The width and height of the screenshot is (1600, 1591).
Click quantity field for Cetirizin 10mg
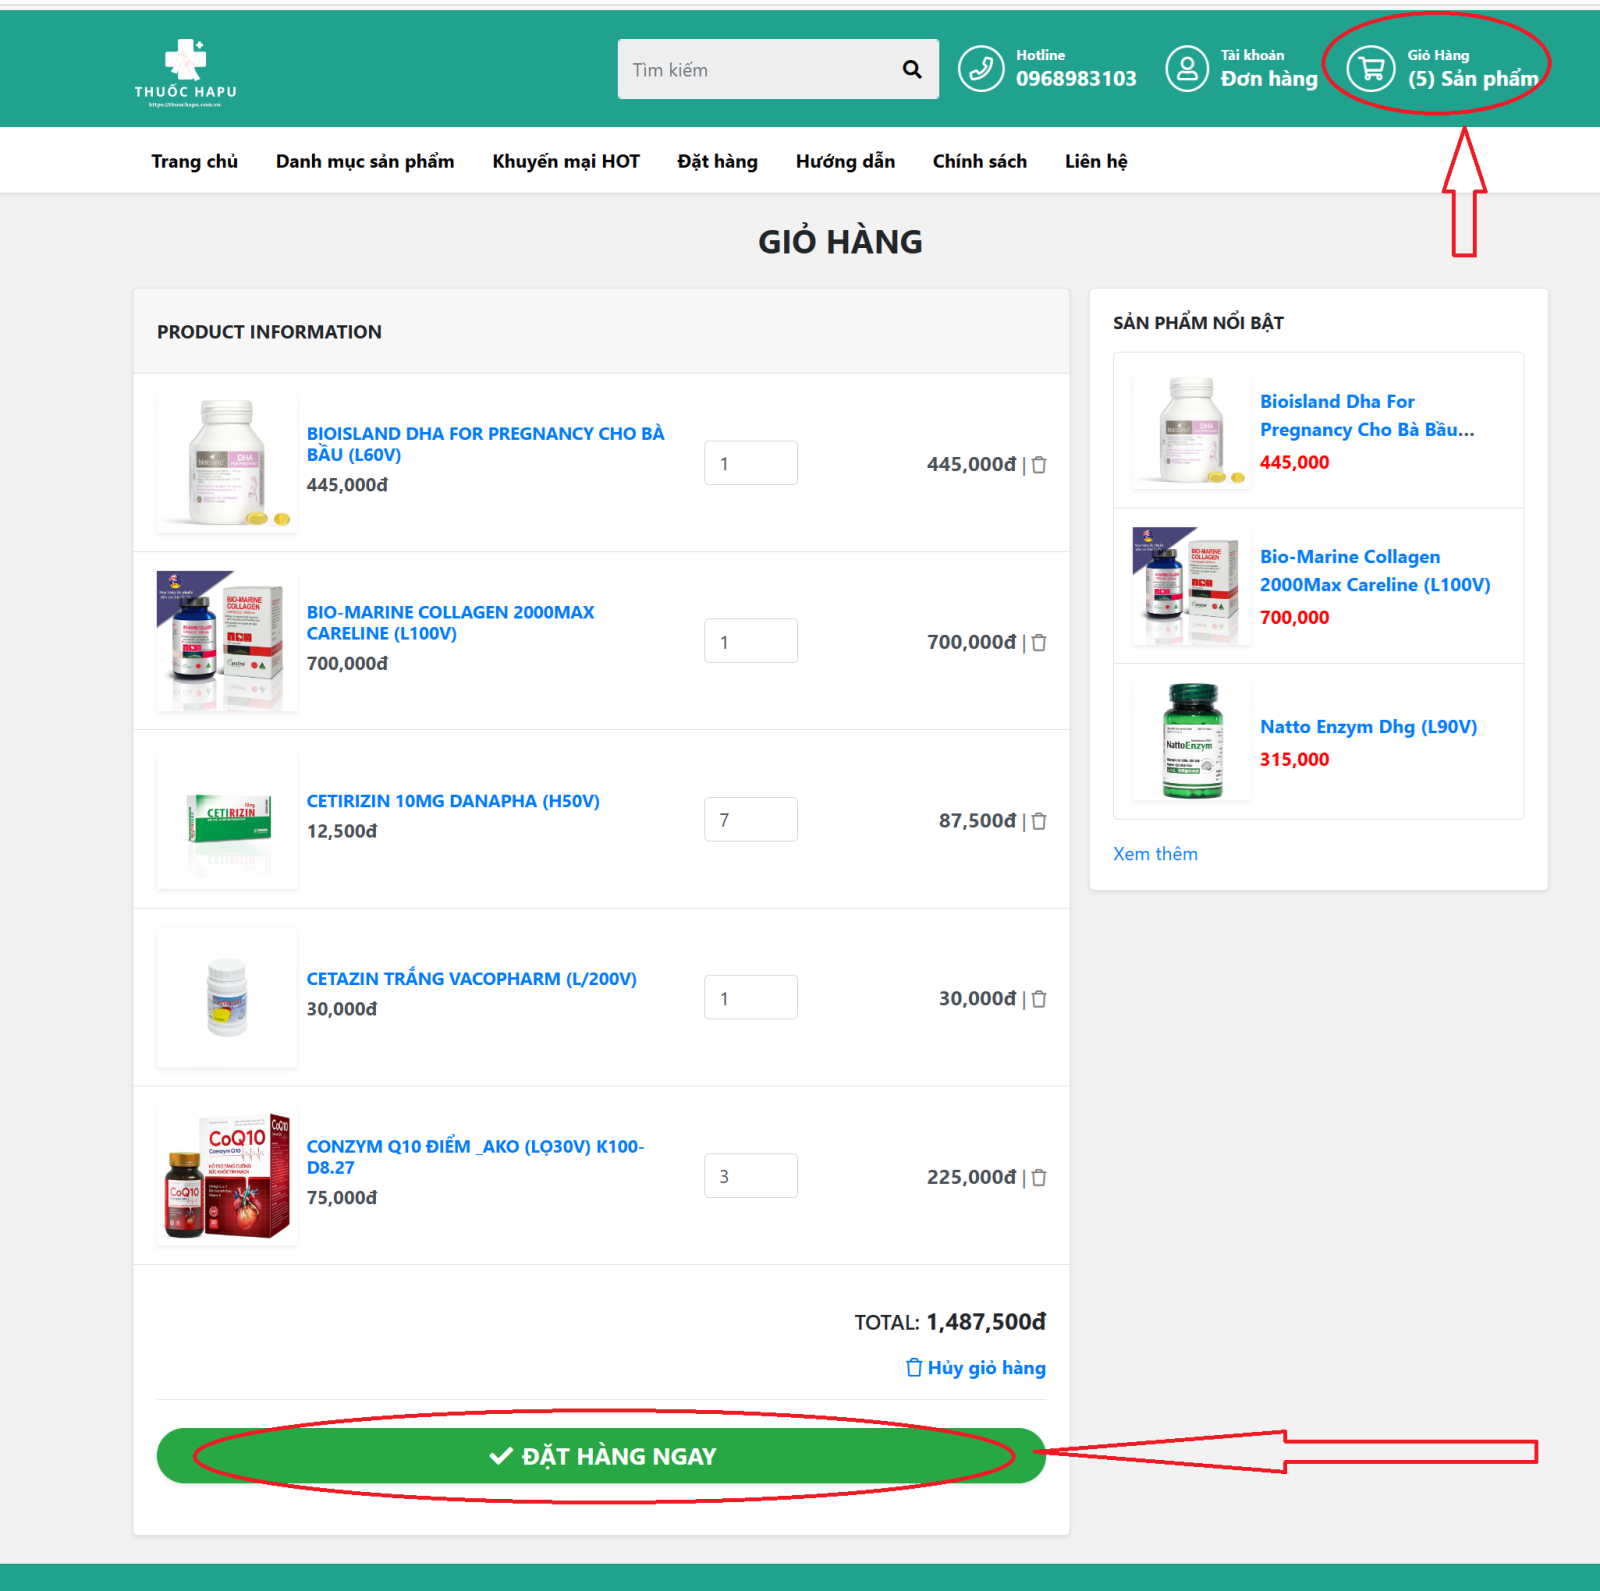coord(750,820)
